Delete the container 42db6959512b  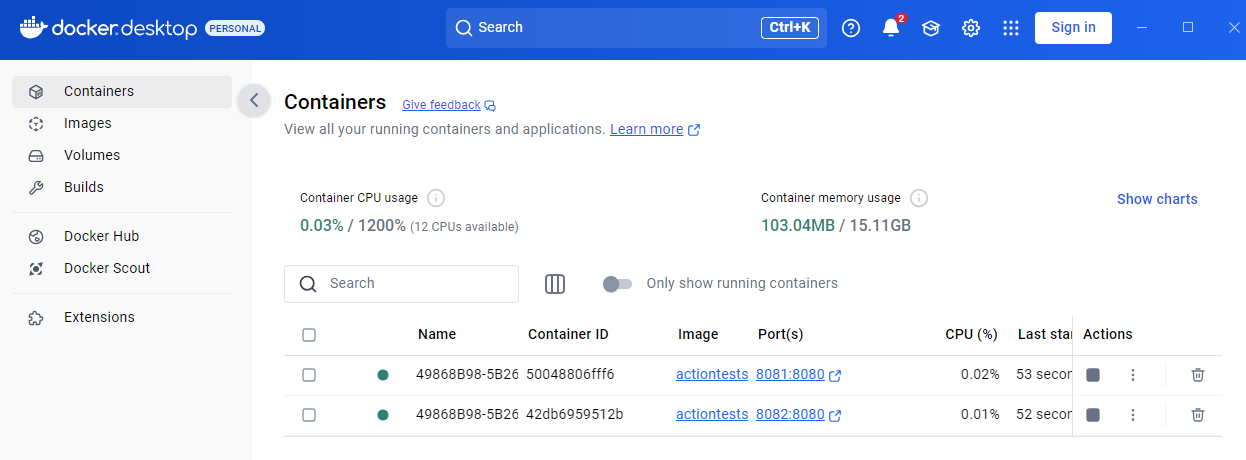[1198, 415]
